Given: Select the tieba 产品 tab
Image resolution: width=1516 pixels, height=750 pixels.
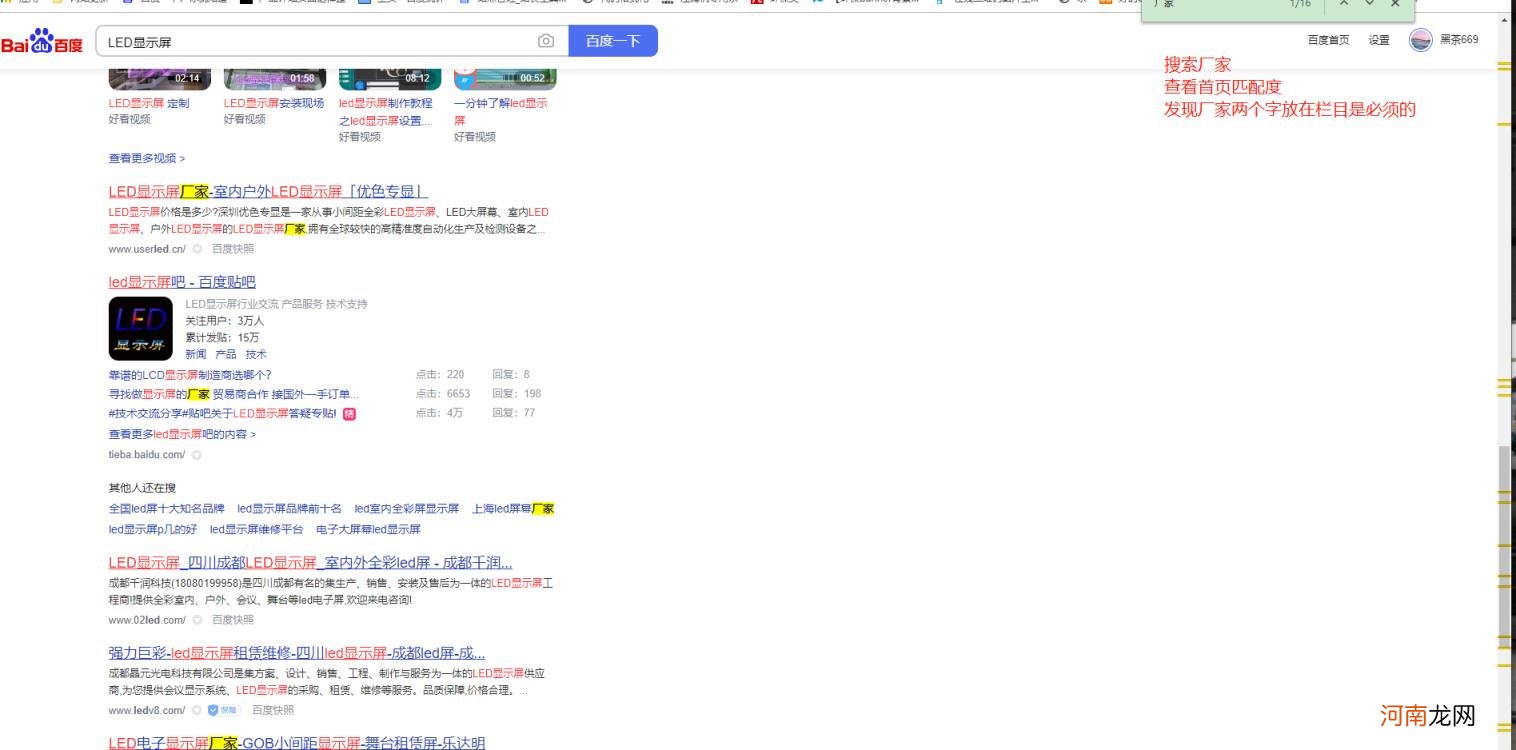Looking at the screenshot, I should tap(226, 354).
